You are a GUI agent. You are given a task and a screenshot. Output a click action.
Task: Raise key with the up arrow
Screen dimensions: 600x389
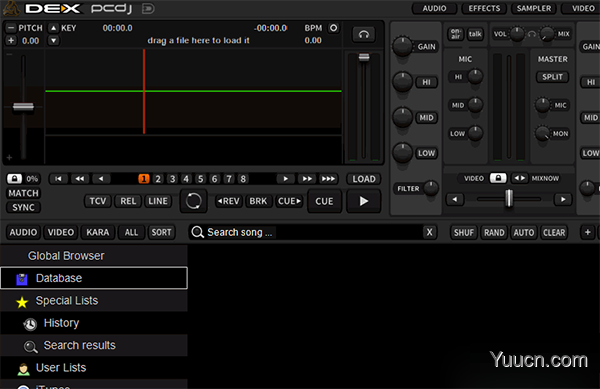pos(54,28)
